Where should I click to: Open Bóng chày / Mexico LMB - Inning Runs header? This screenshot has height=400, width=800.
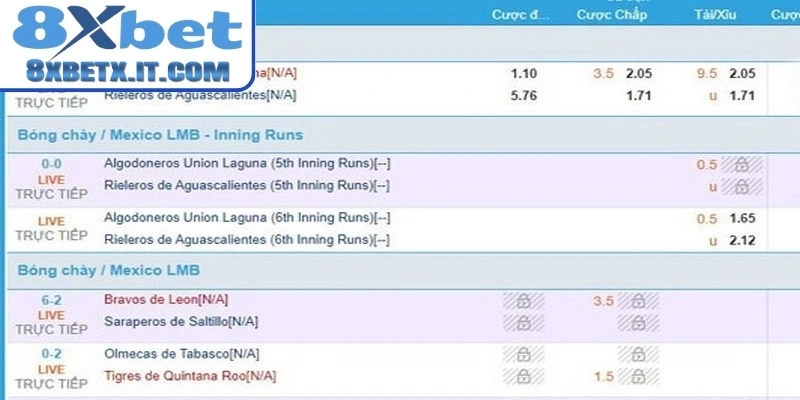160,135
